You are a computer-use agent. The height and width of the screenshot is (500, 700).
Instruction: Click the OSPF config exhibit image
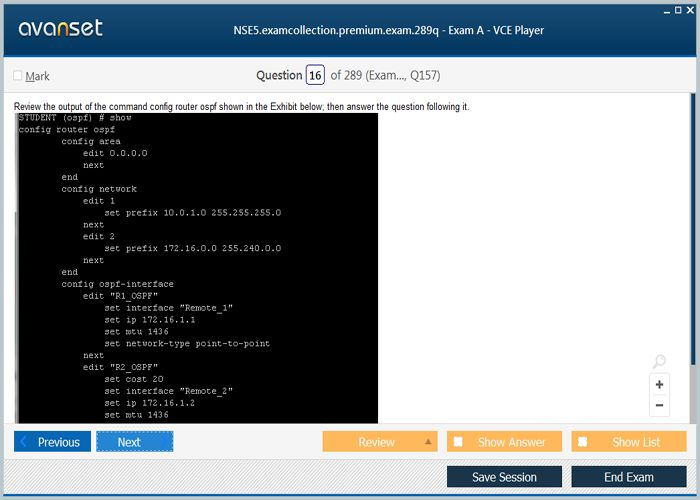point(197,267)
